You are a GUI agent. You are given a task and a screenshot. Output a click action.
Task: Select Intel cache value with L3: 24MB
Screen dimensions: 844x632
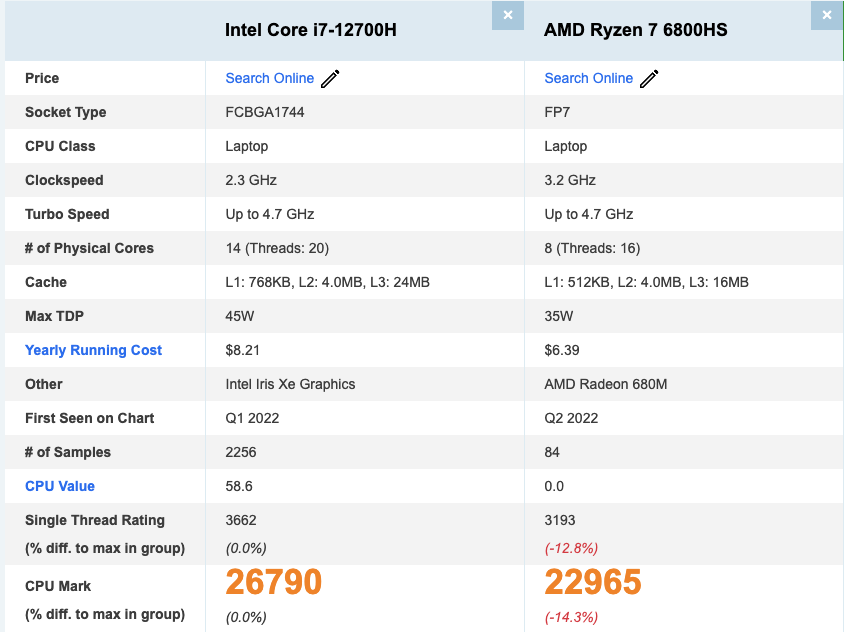pos(327,282)
